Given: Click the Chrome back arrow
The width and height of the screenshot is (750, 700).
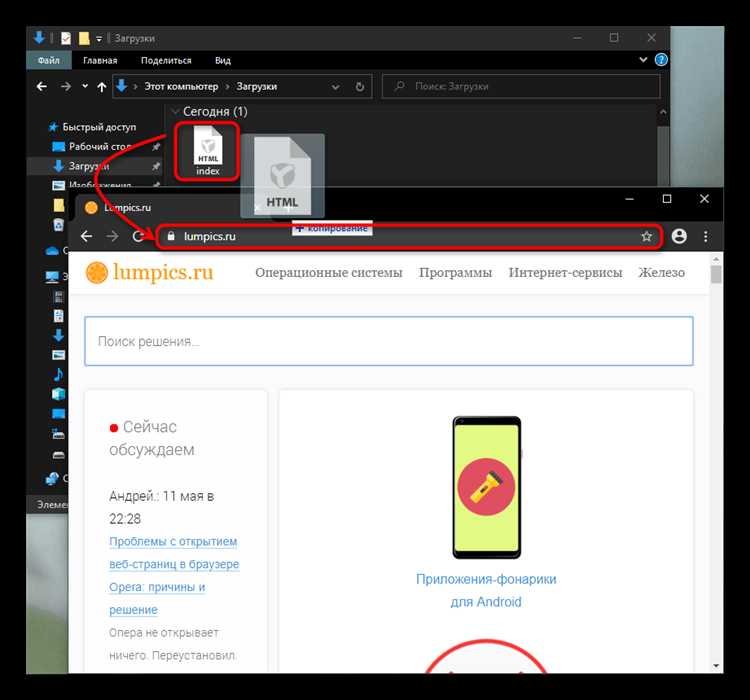Looking at the screenshot, I should (86, 237).
